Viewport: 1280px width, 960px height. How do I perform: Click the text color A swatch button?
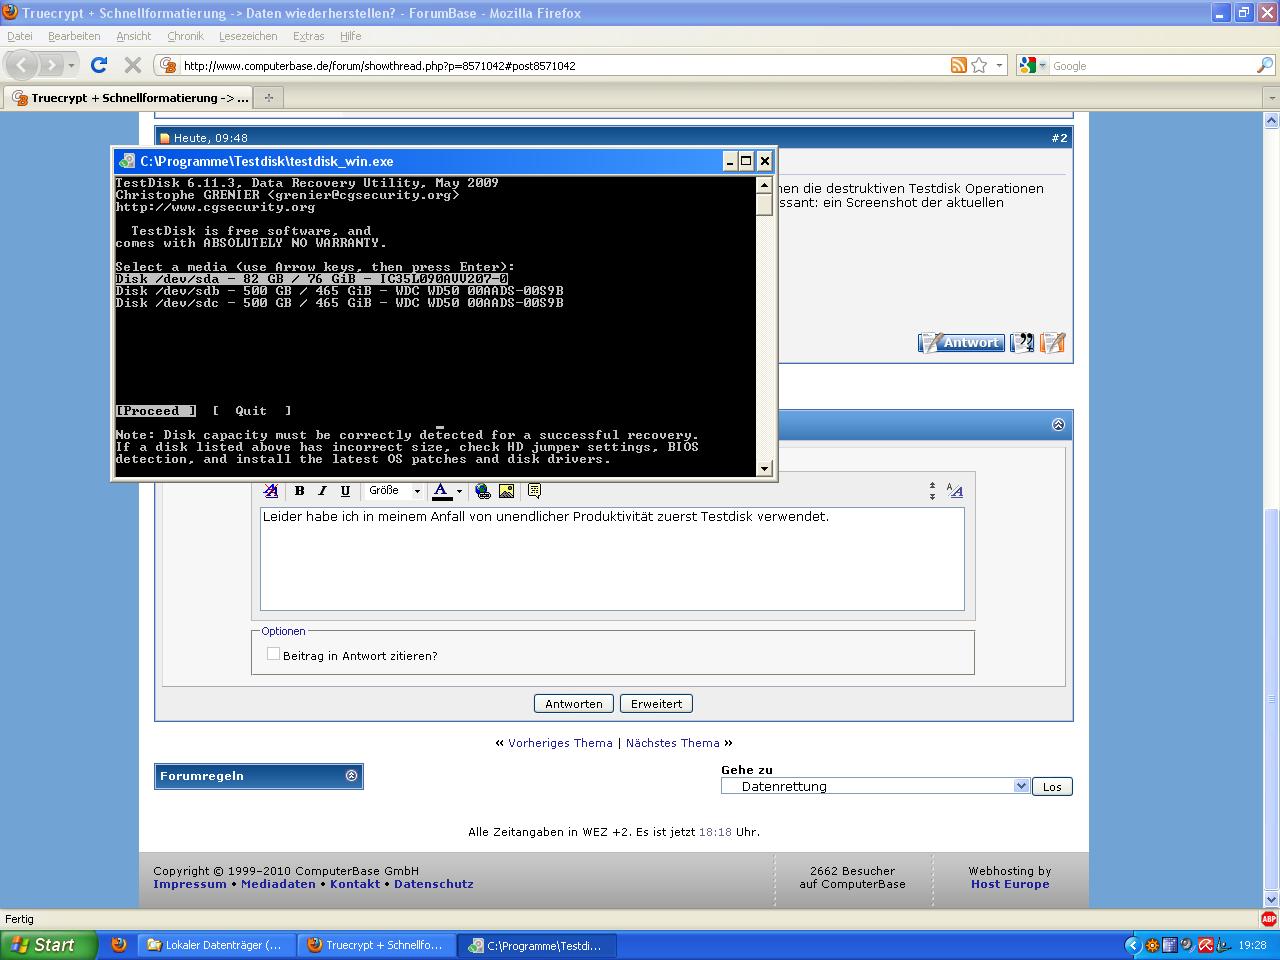tap(441, 490)
